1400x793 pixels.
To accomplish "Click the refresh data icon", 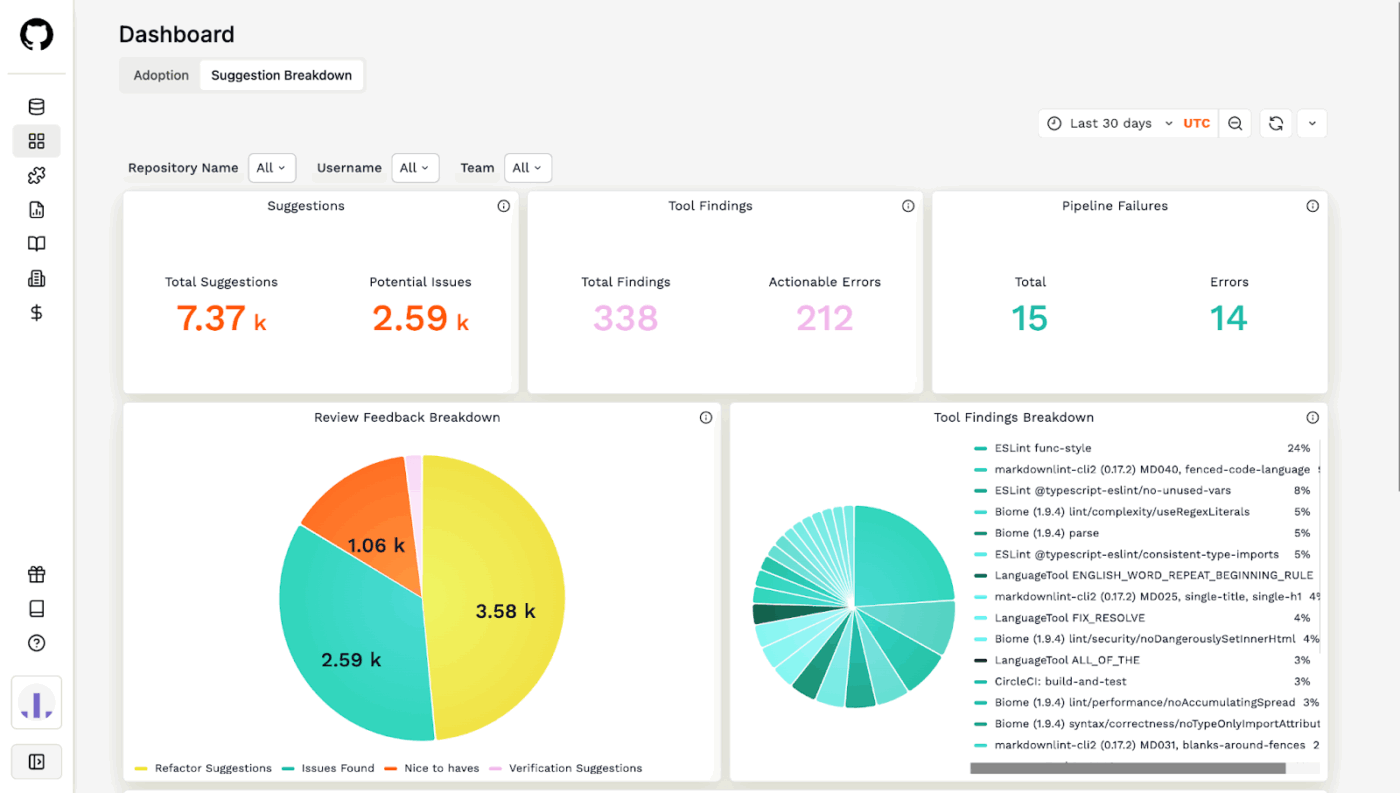I will pos(1275,123).
